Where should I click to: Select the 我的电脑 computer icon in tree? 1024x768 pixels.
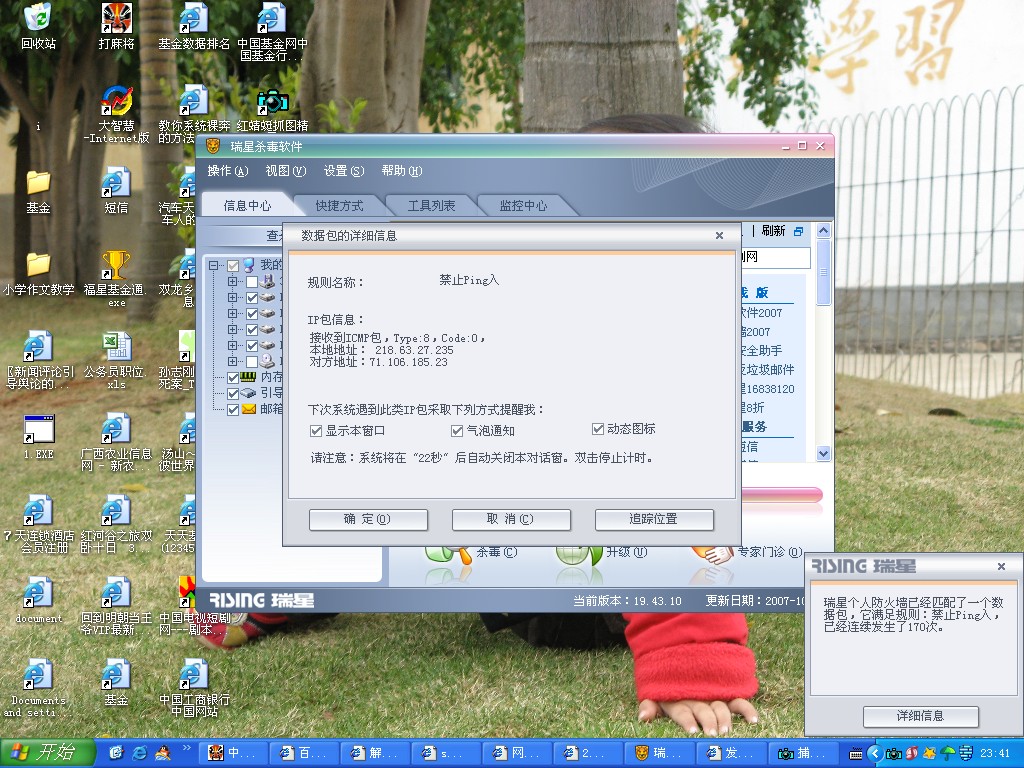point(248,264)
